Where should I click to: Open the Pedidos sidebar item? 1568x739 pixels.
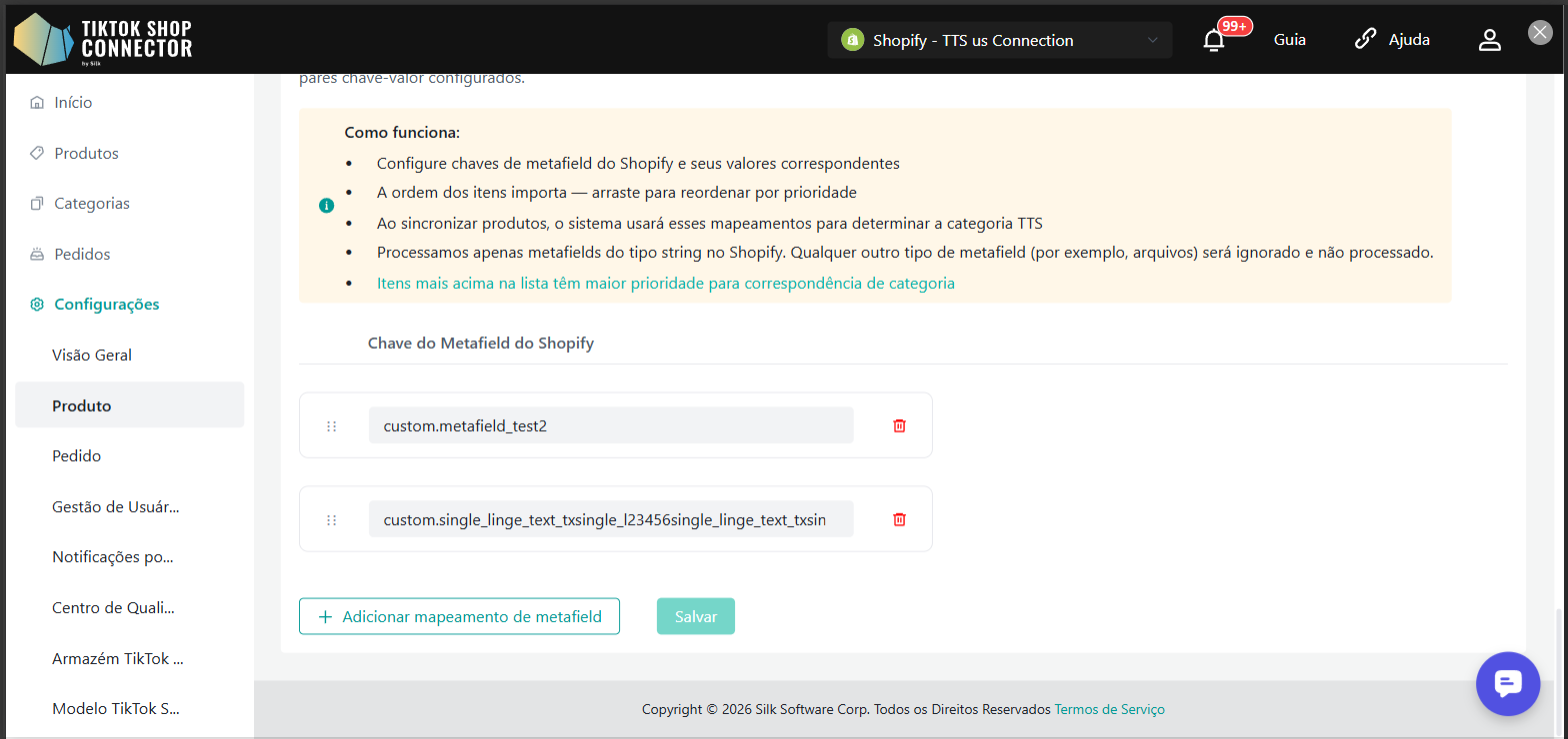click(x=82, y=254)
